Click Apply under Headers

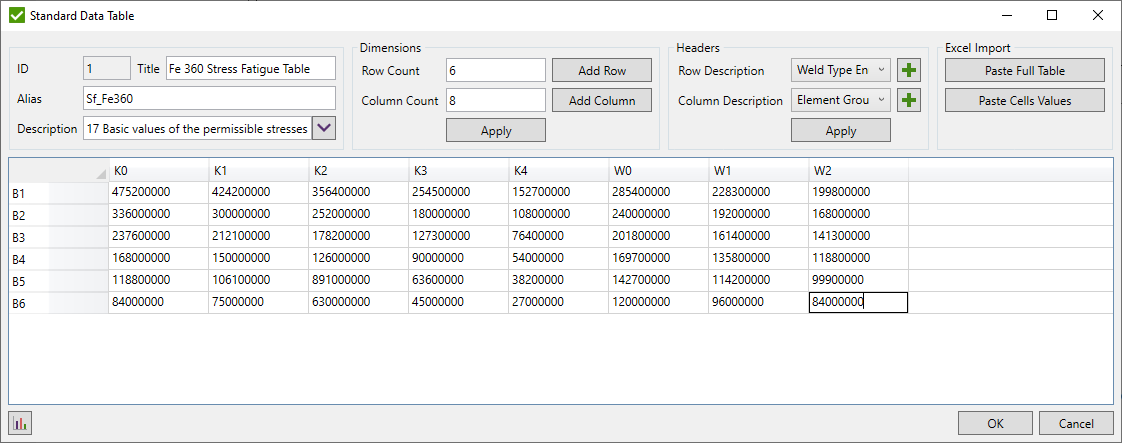coord(840,131)
